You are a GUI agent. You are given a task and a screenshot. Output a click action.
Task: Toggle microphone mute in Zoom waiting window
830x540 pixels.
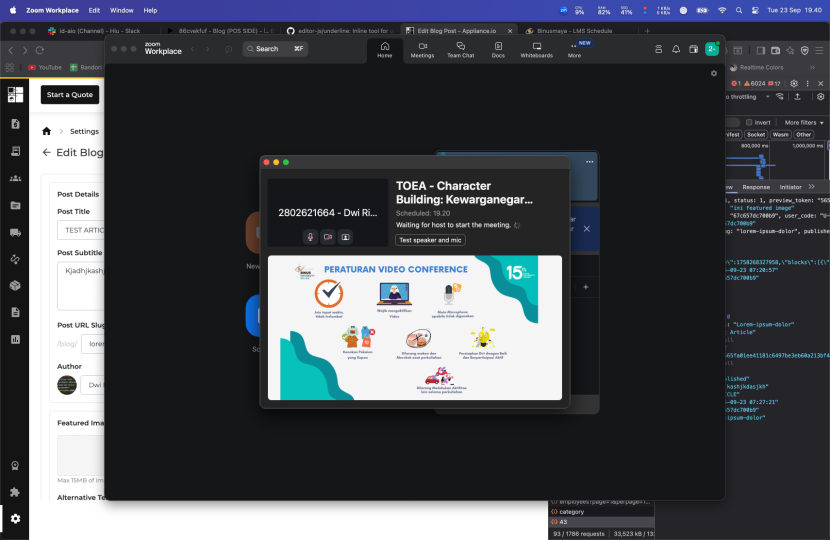pos(310,237)
